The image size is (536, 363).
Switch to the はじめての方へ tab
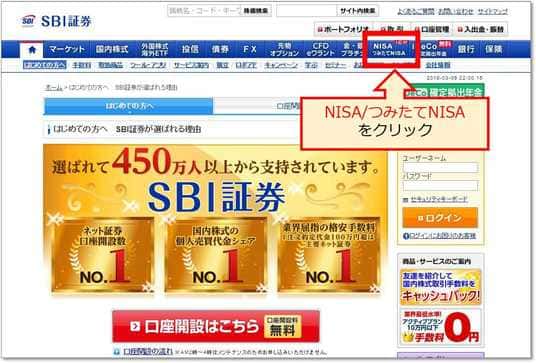[129, 106]
